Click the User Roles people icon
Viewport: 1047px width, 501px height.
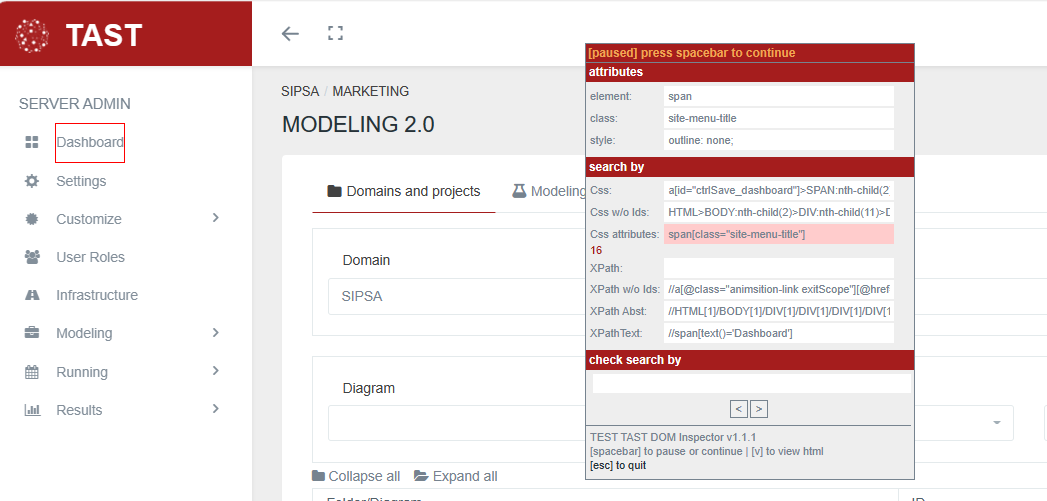[32, 257]
